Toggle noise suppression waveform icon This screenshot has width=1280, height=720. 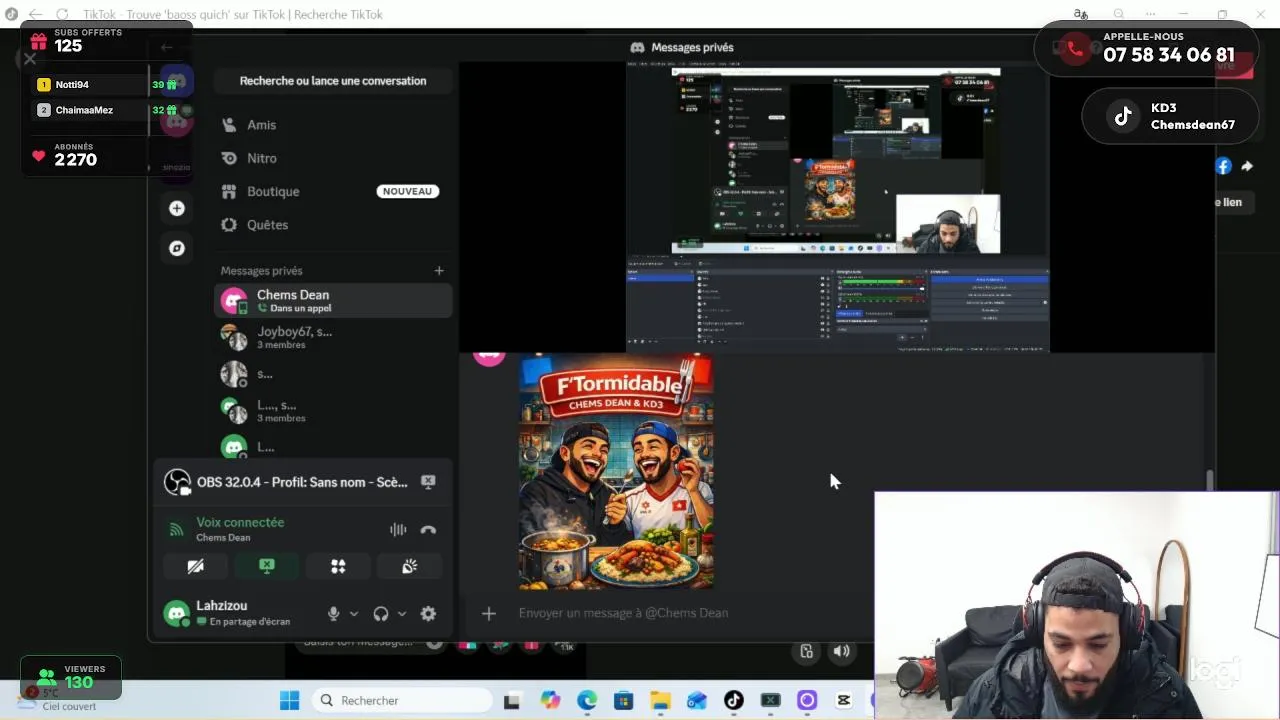[x=398, y=530]
